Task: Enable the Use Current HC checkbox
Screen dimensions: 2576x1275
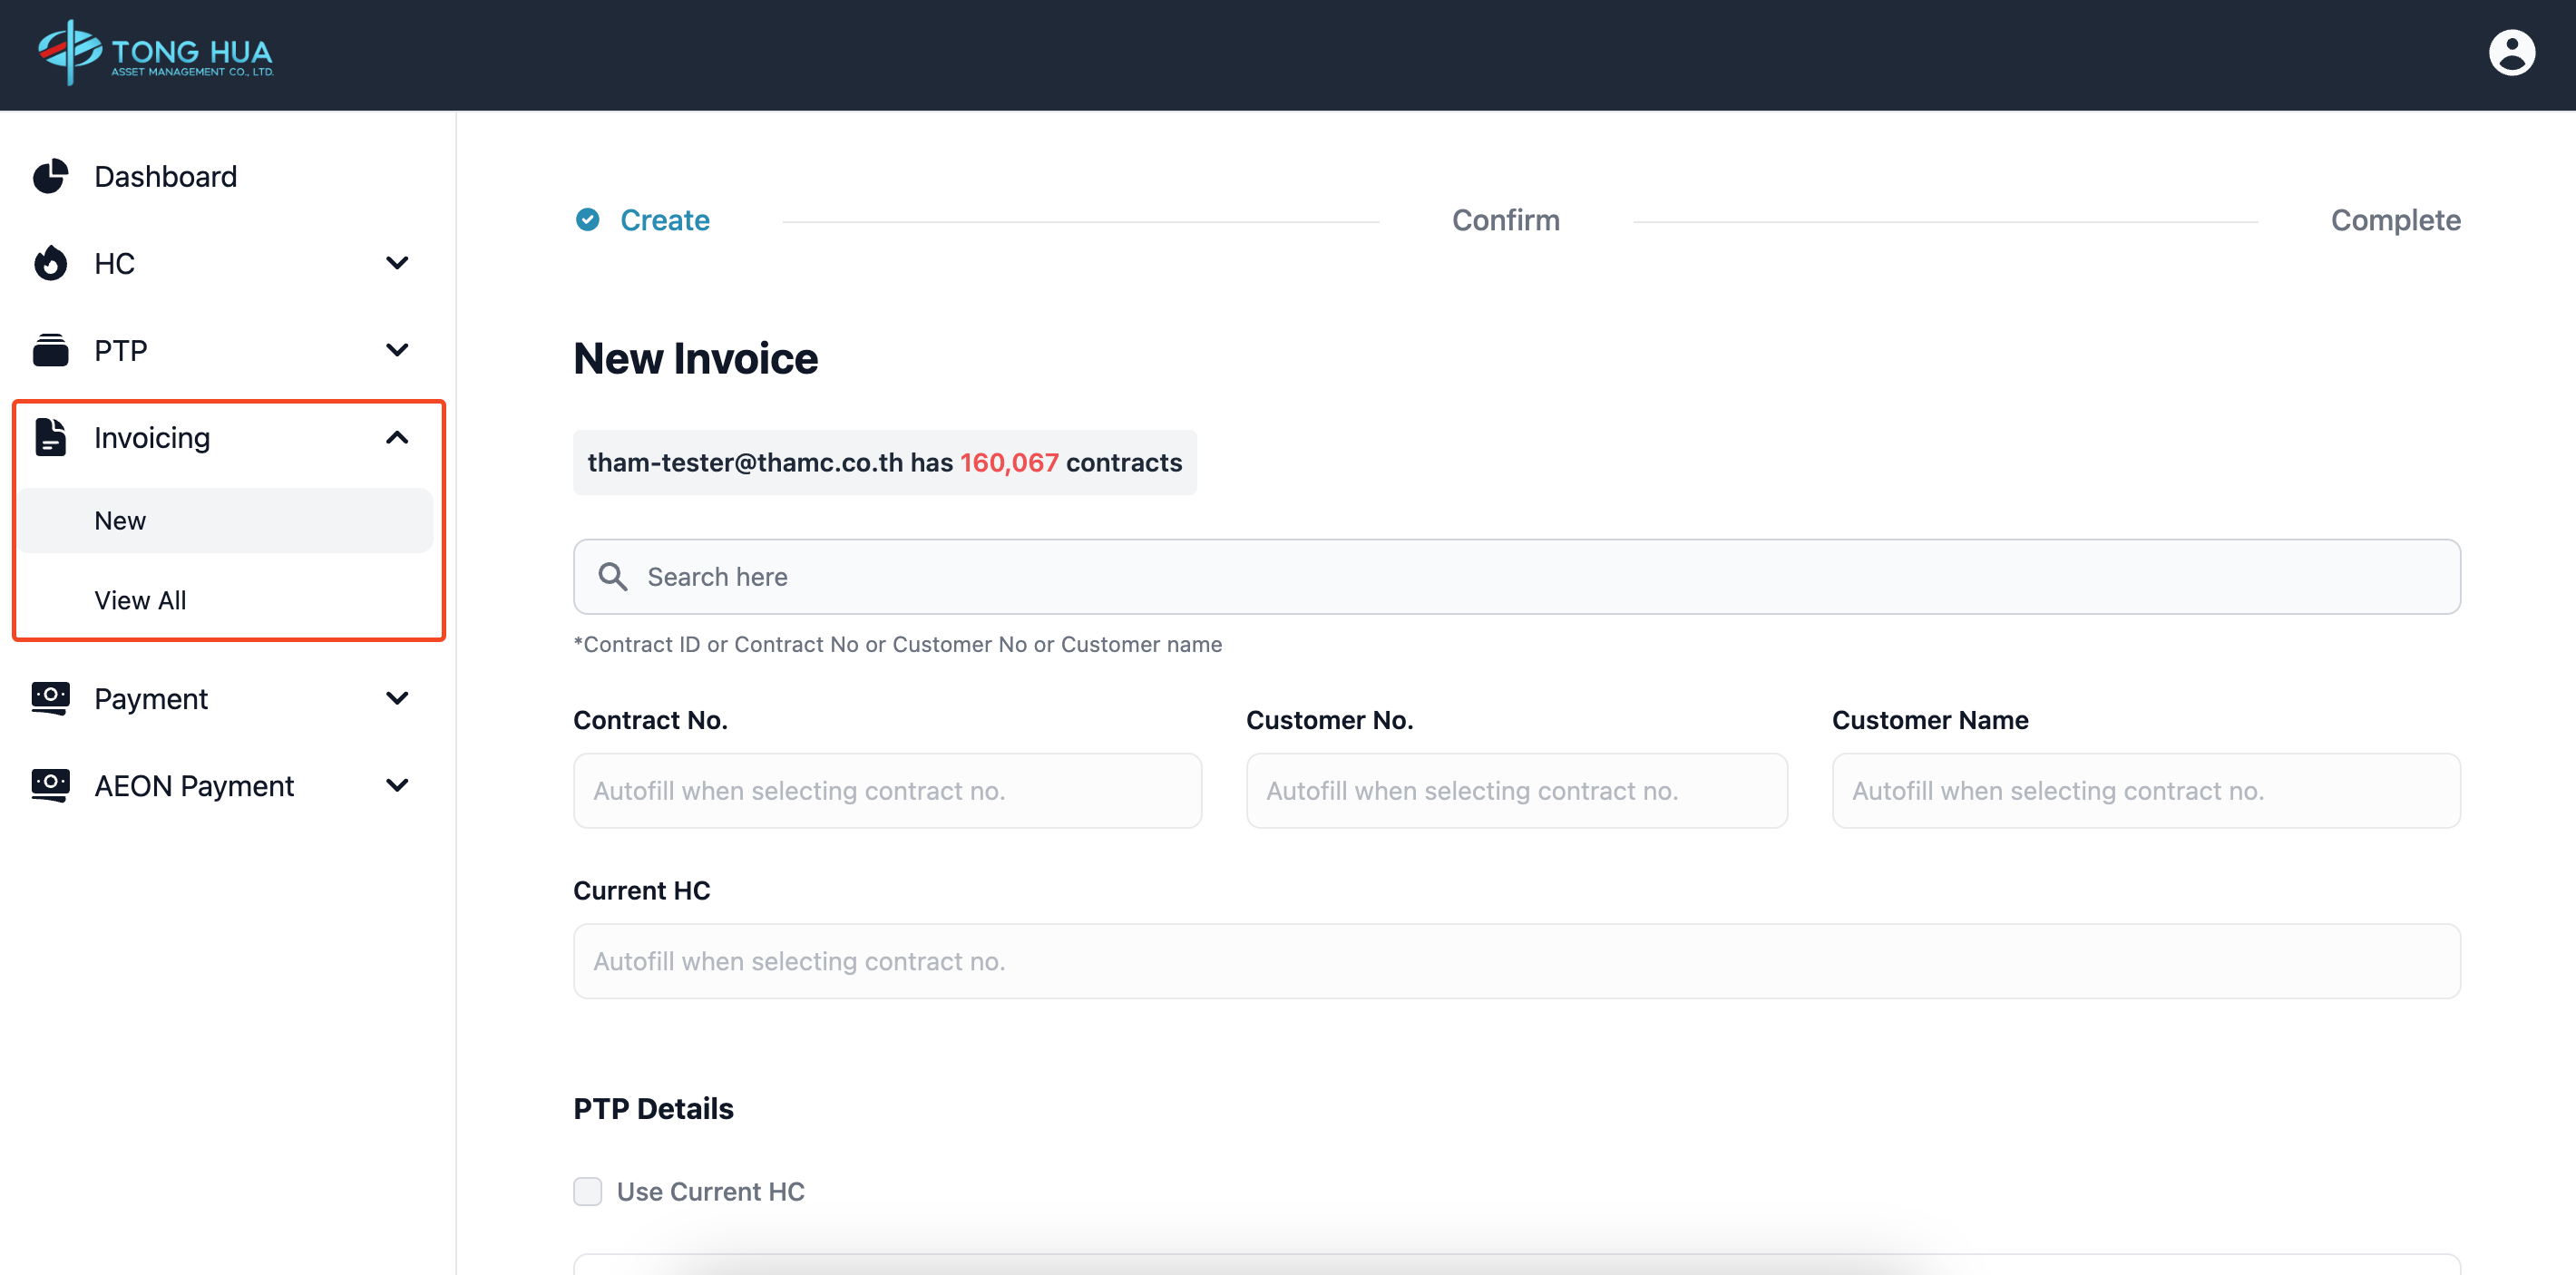Action: [x=588, y=1191]
